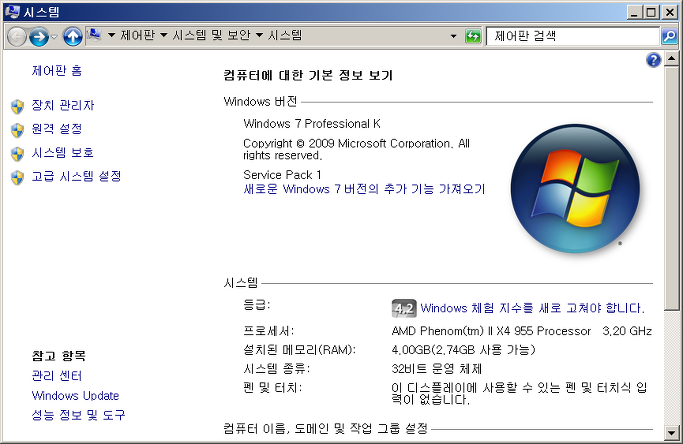Click the scrollbar down arrow
Viewport: 683px width, 444px height.
(671, 432)
